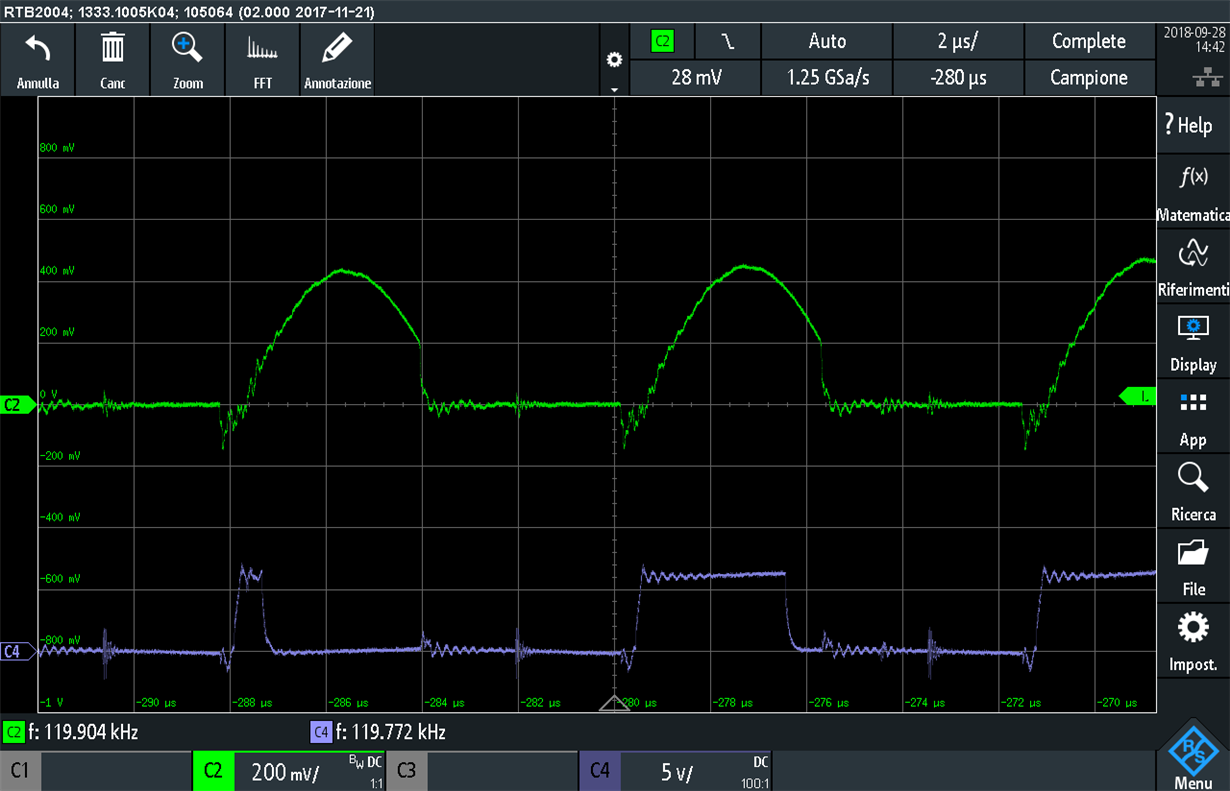Select the Annotazione pencil tool
The width and height of the screenshot is (1230, 791).
tap(338, 47)
